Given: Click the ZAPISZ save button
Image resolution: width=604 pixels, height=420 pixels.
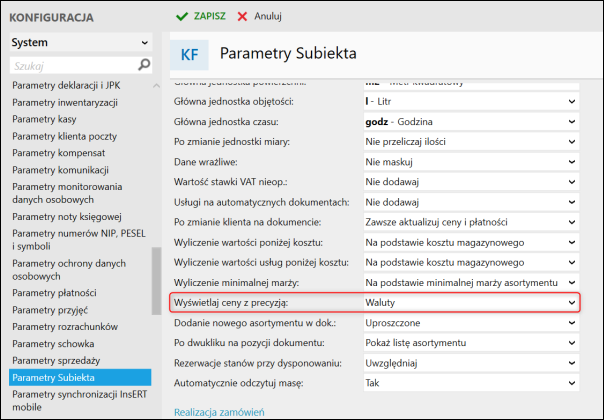Looking at the screenshot, I should point(201,16).
